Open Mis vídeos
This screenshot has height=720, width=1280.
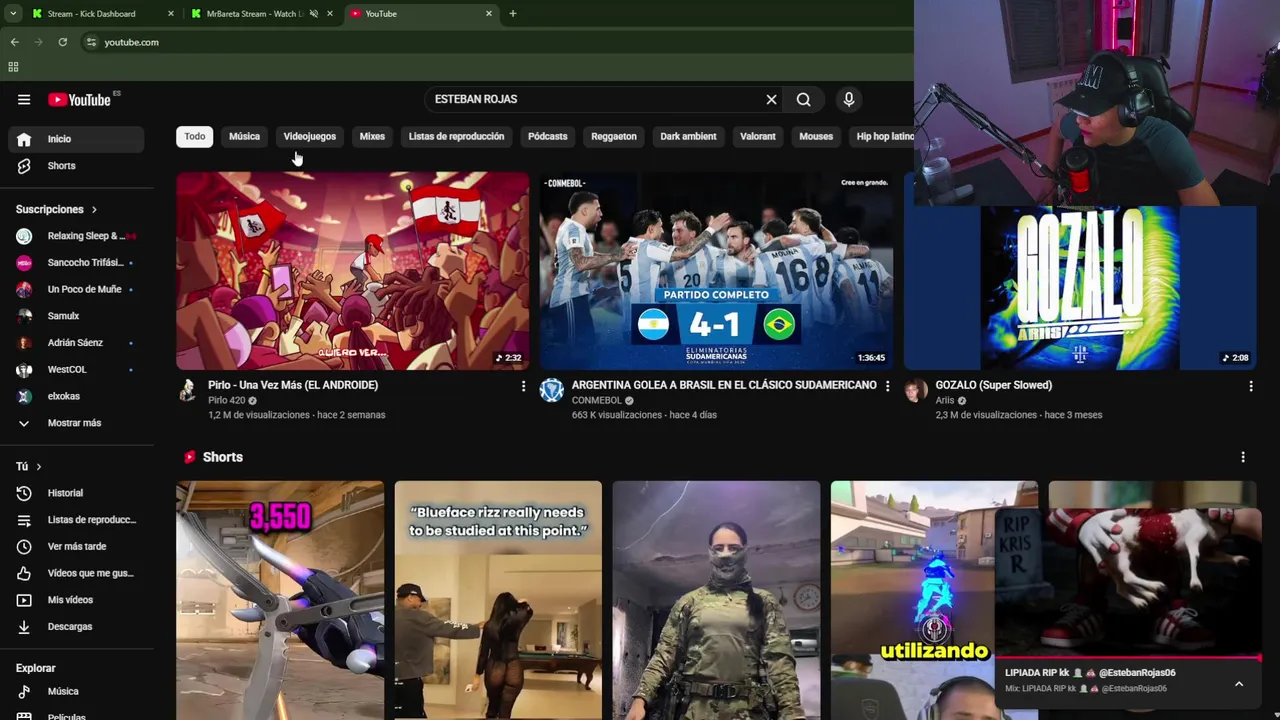pyautogui.click(x=76, y=600)
